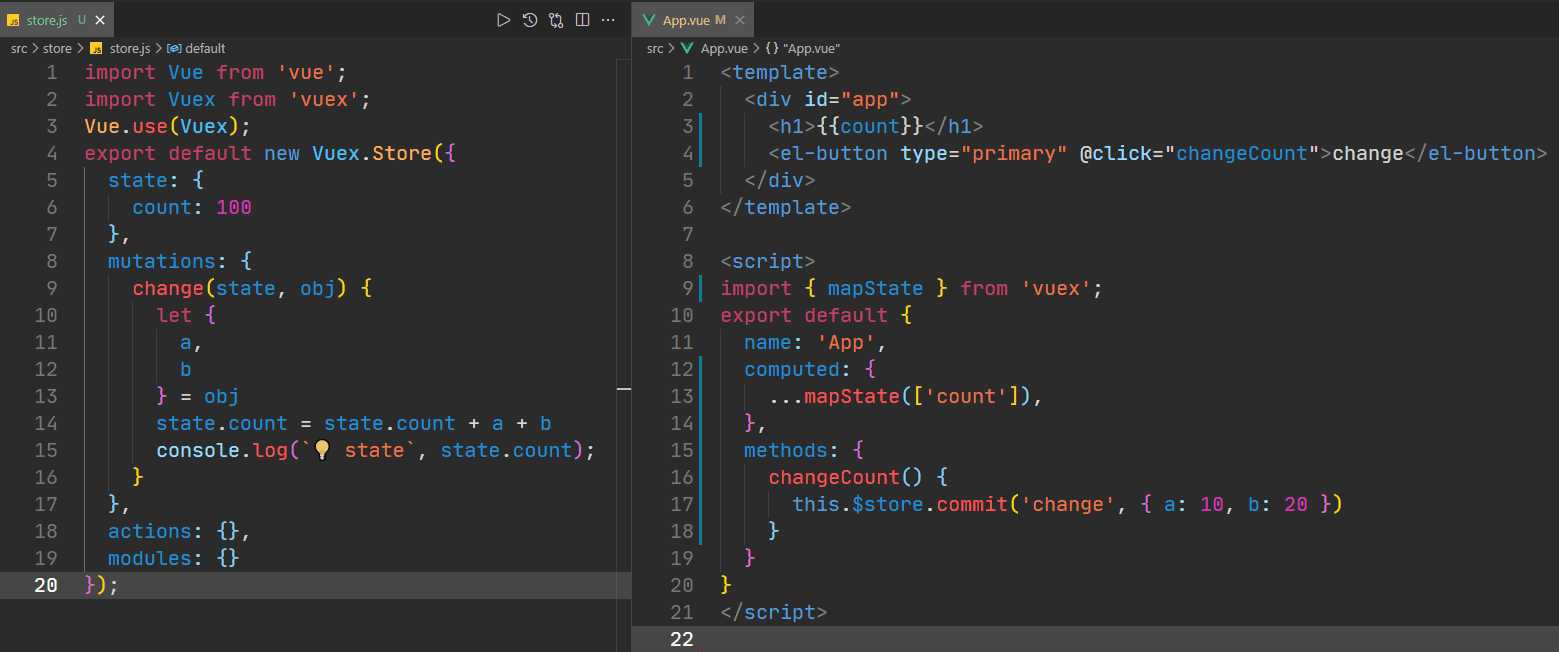Open 'src' breadcrumb in the App.vue editor
This screenshot has height=652, width=1559.
coord(655,48)
